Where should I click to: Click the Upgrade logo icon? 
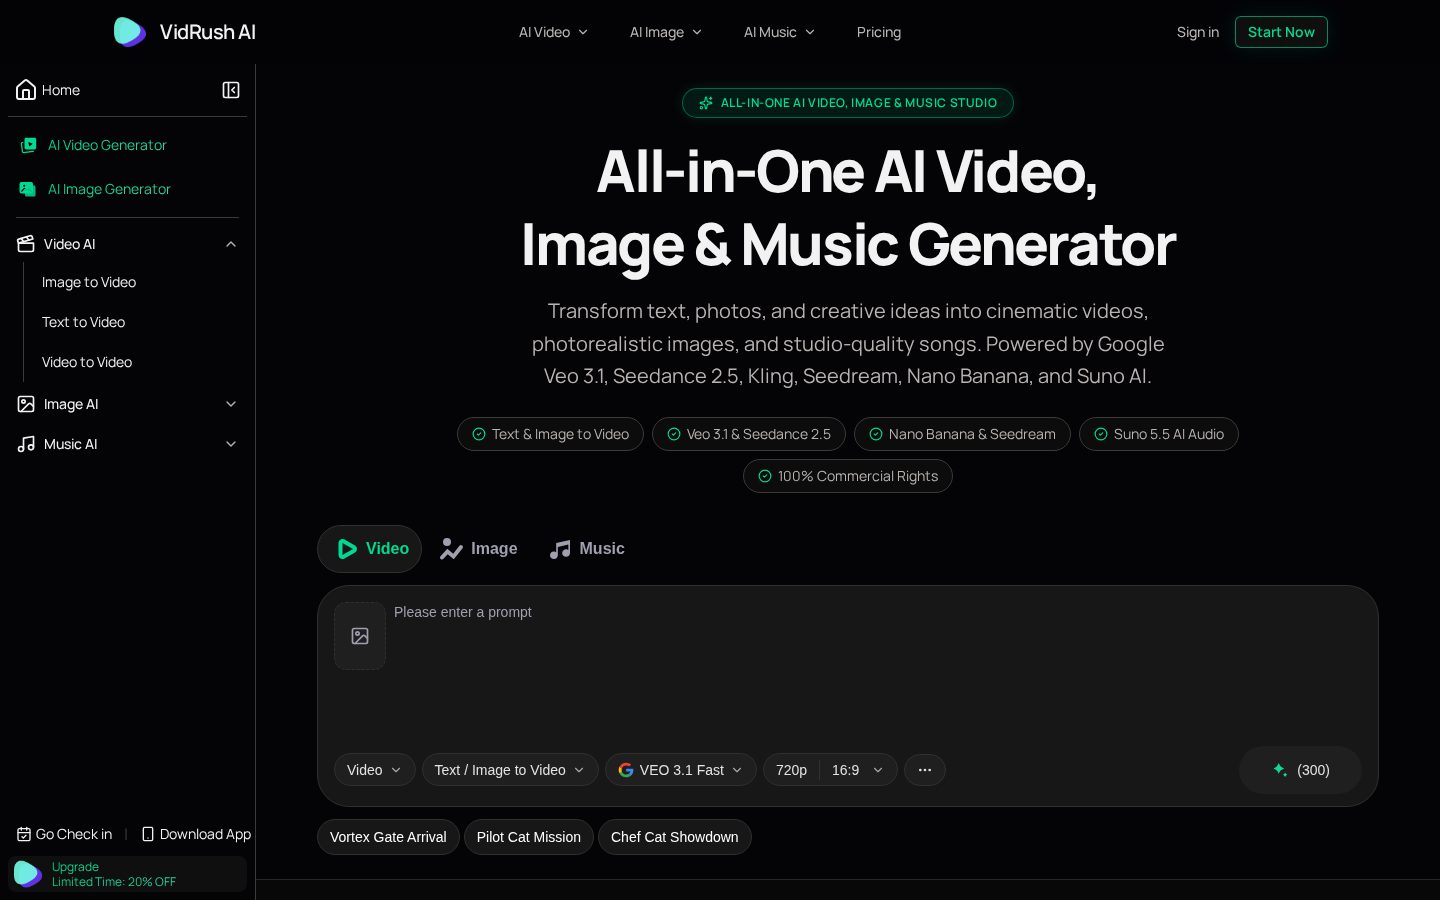tap(28, 874)
